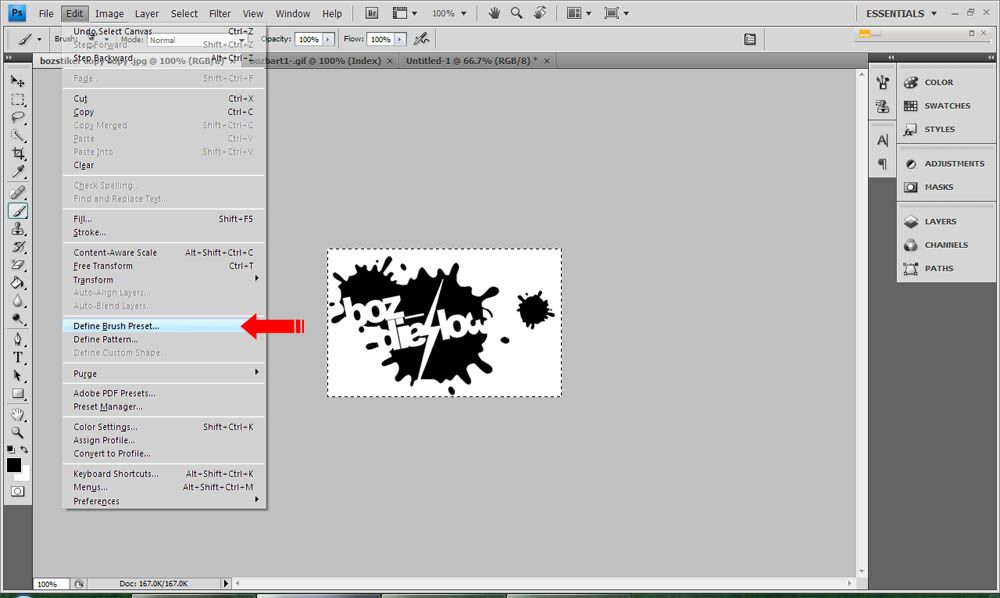Image resolution: width=1000 pixels, height=598 pixels.
Task: Select the Hand tool in toolbox
Action: 17,414
